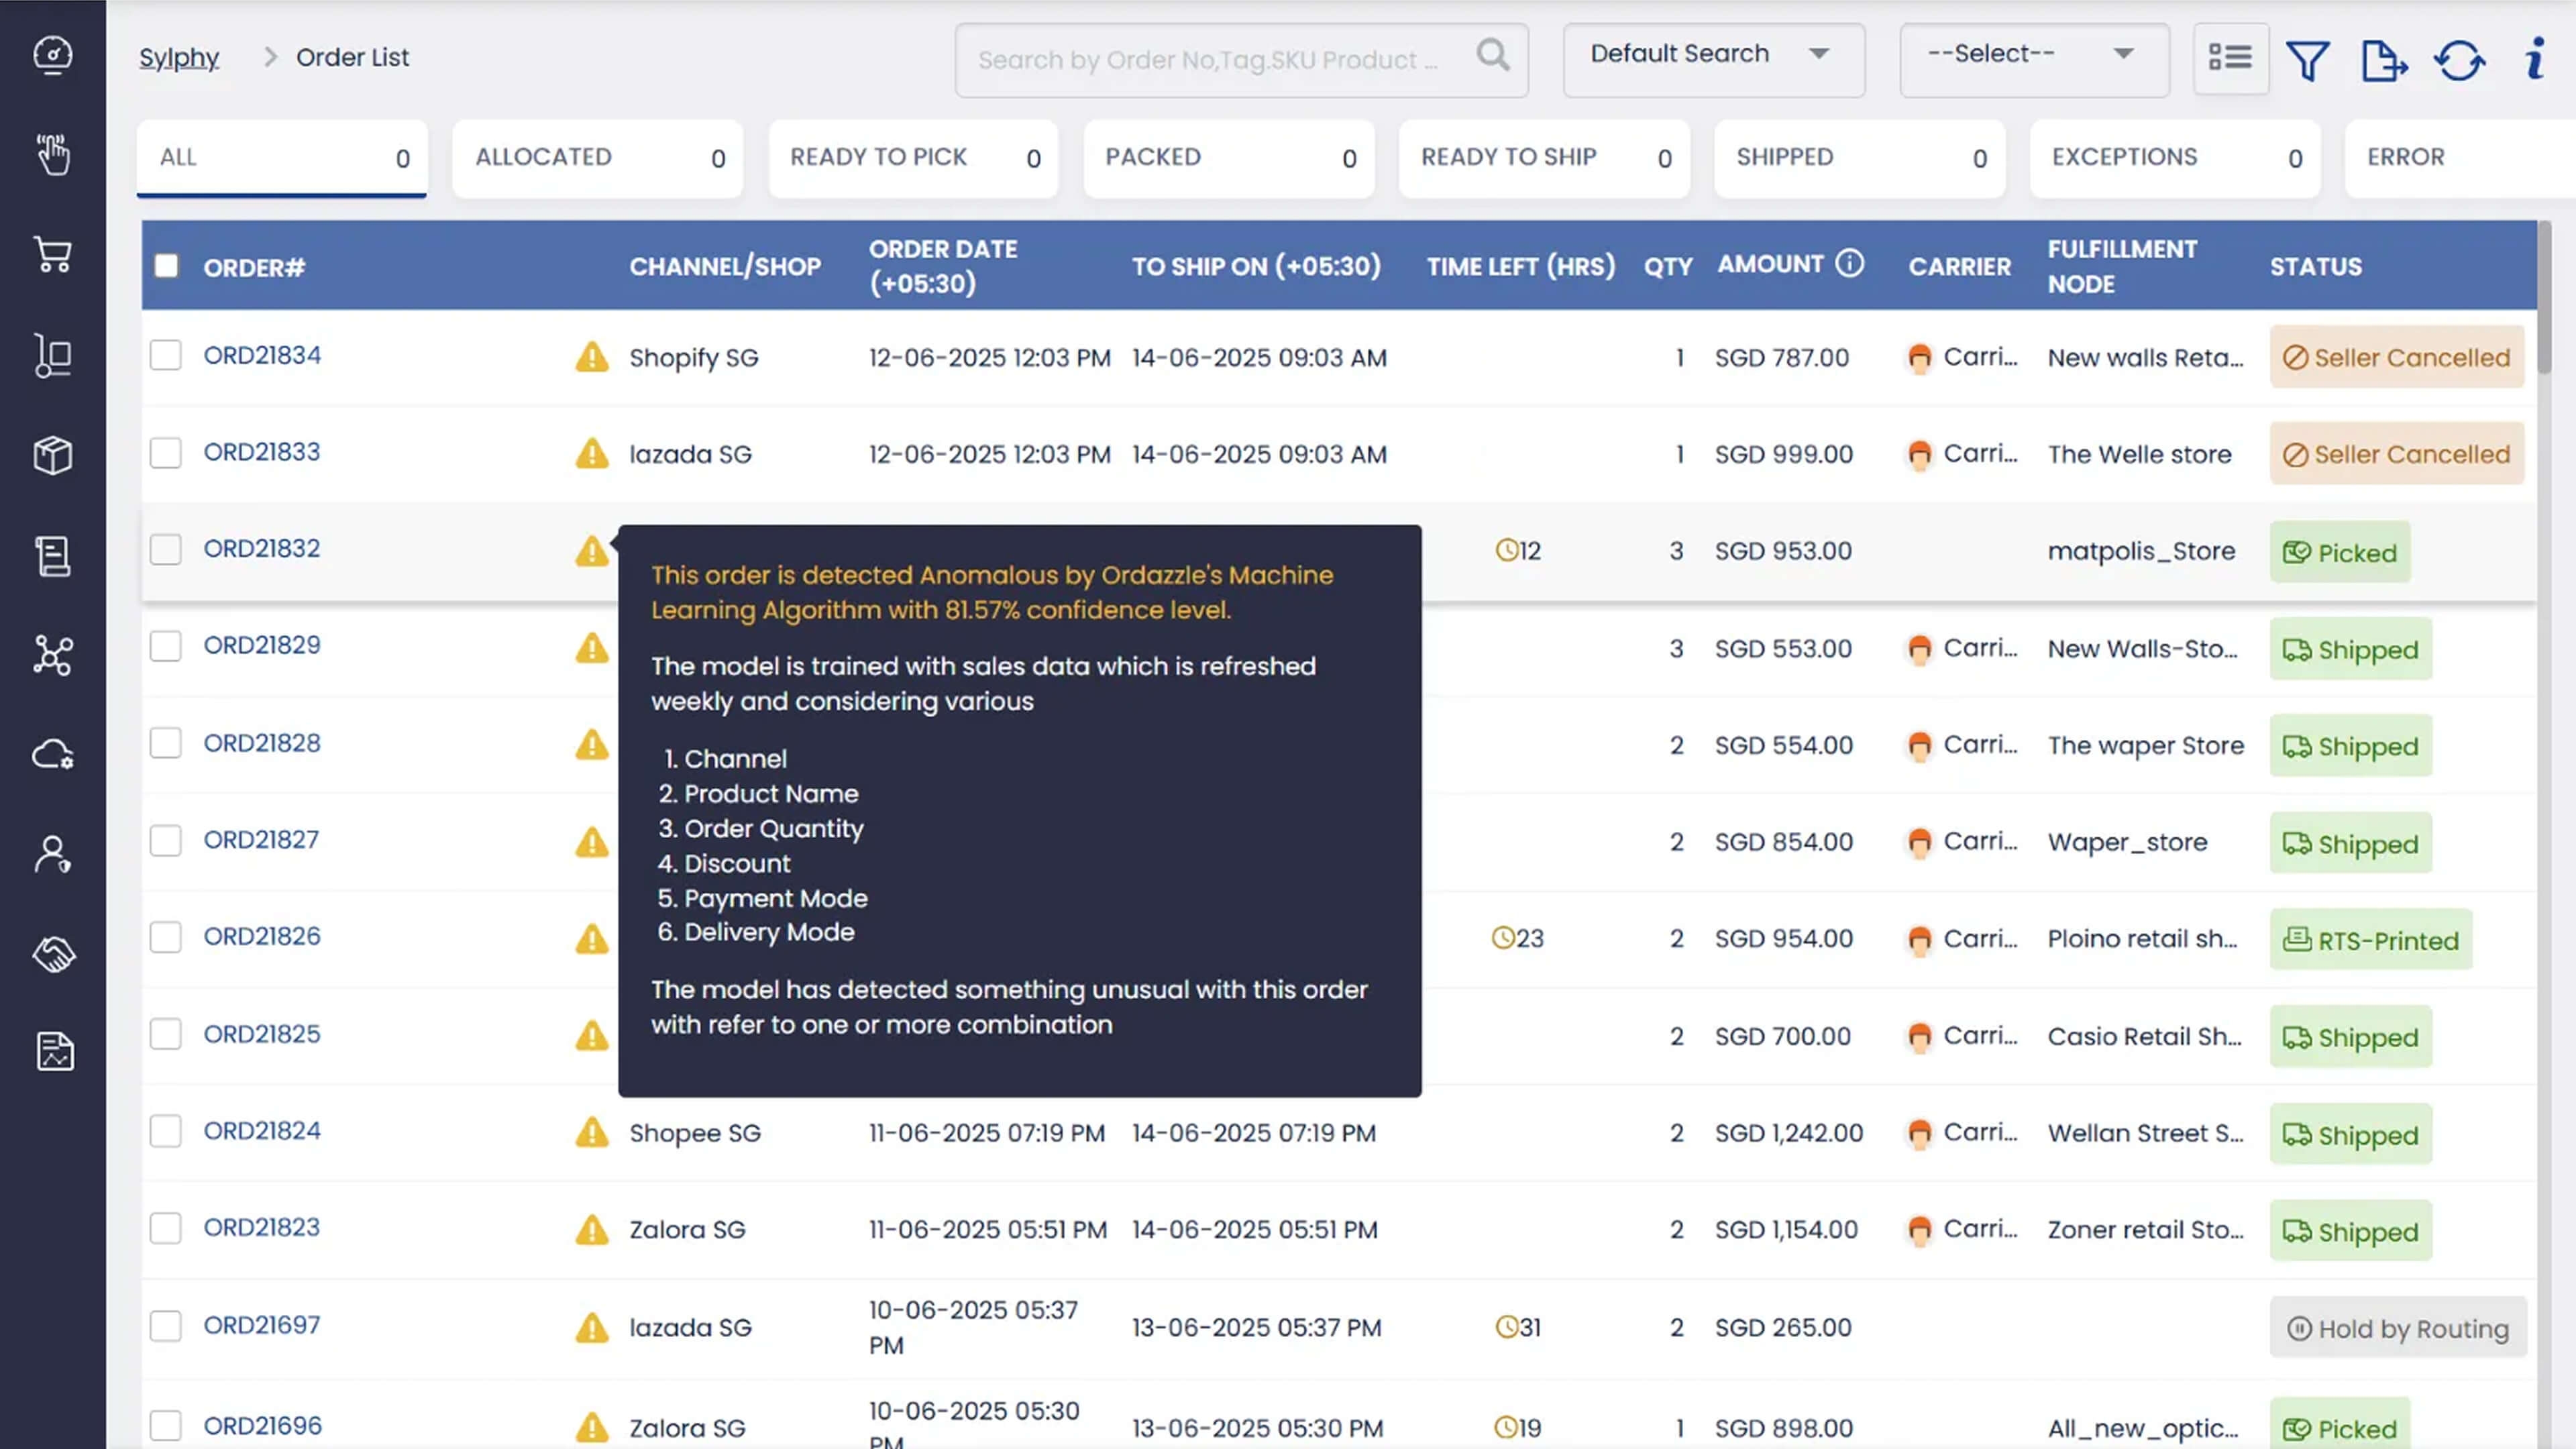Open the handshake sidebar icon
This screenshot has width=2576, height=1449.
tap(53, 954)
